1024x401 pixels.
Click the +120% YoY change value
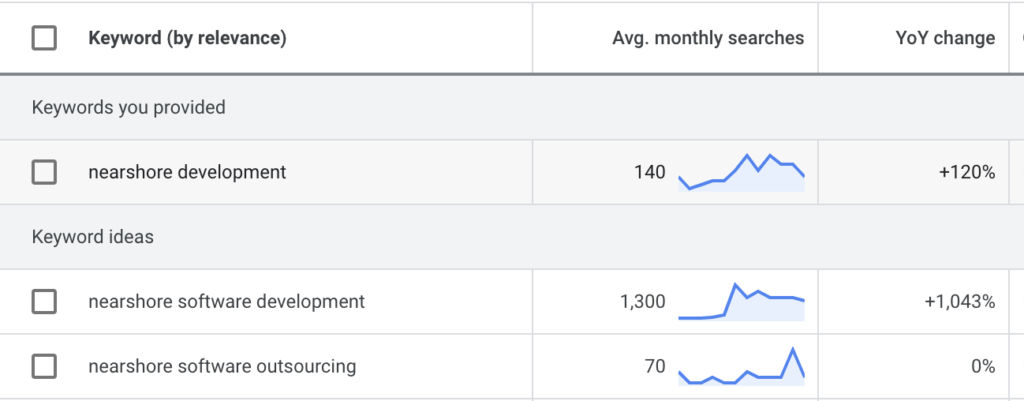(x=966, y=173)
